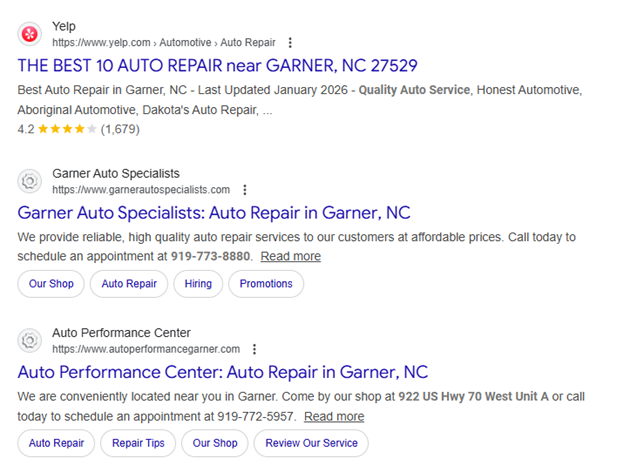The width and height of the screenshot is (624, 472).
Task: Select the Promotions sitelink chip
Action: point(266,284)
